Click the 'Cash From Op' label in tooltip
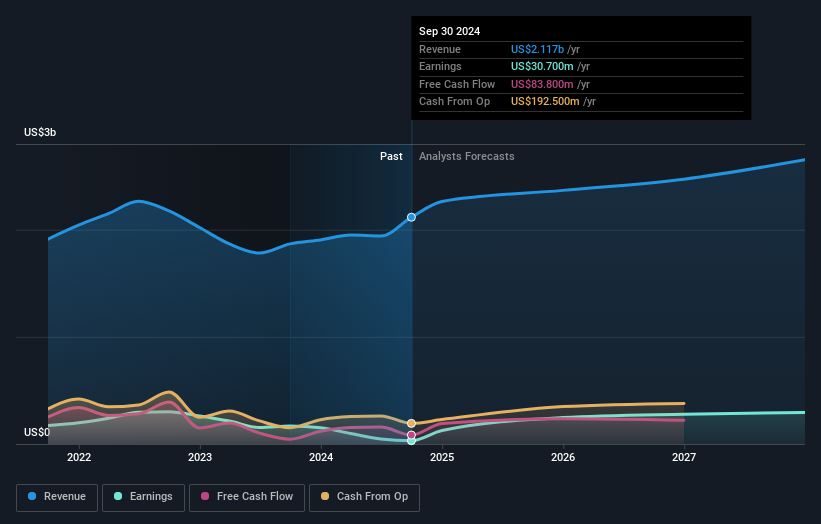The image size is (821, 524). coord(454,102)
